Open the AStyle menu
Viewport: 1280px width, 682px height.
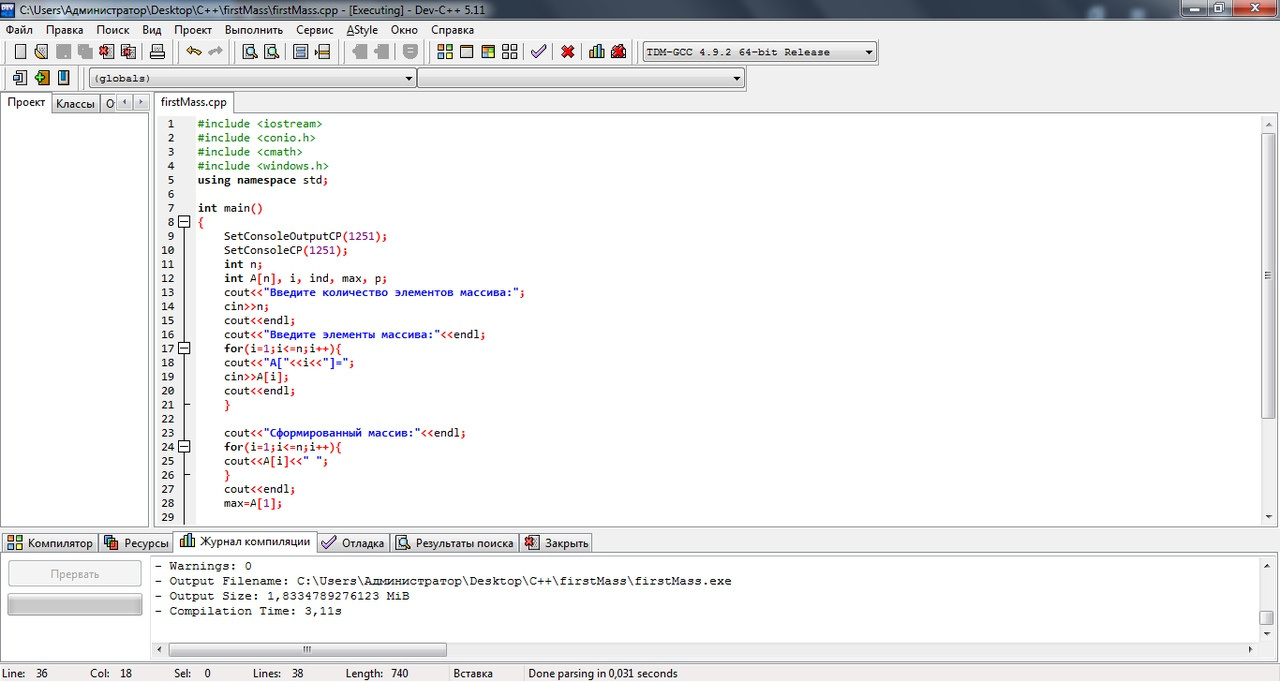coord(362,30)
